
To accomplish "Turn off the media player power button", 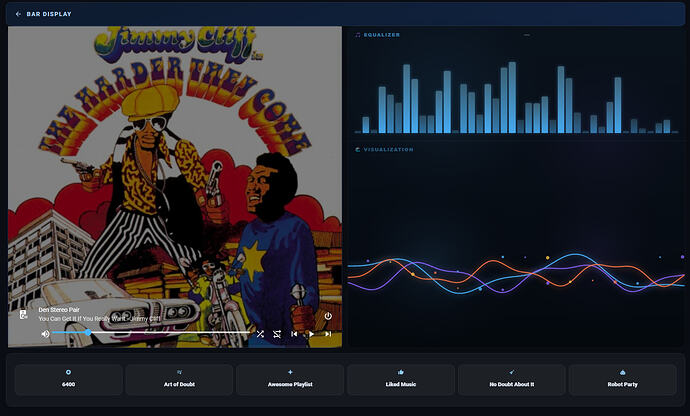I will 328,316.
